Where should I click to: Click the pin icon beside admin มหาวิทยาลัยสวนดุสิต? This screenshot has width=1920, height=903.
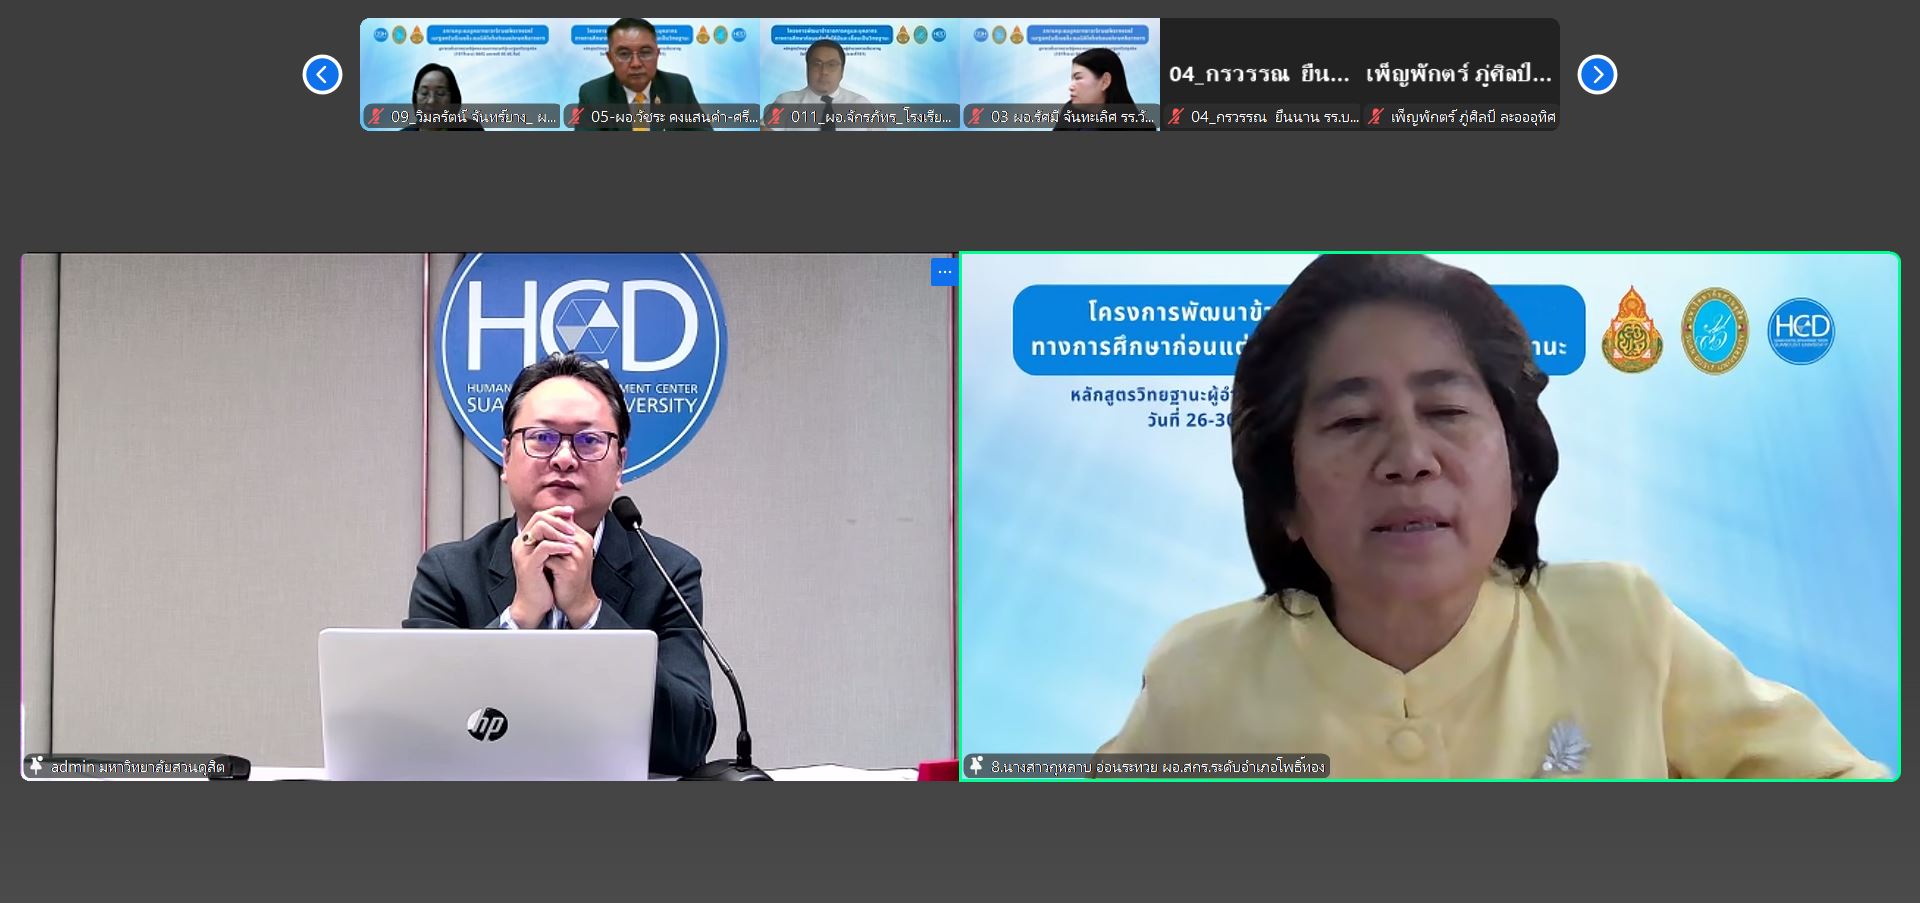37,766
